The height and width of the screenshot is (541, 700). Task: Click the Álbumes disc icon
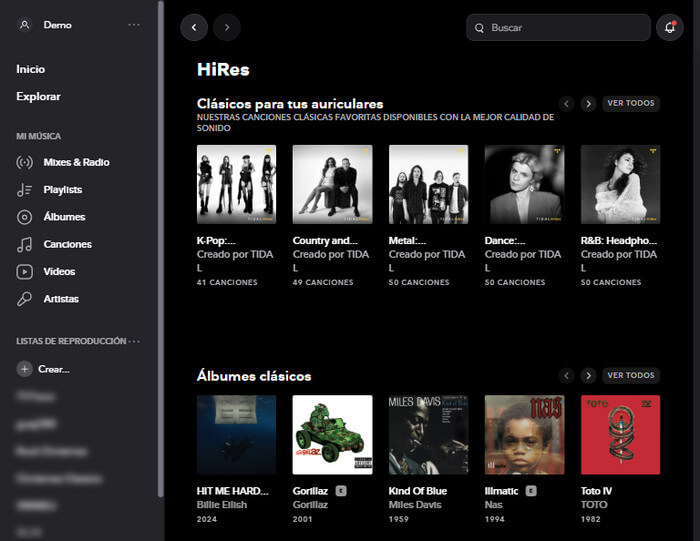tap(25, 217)
